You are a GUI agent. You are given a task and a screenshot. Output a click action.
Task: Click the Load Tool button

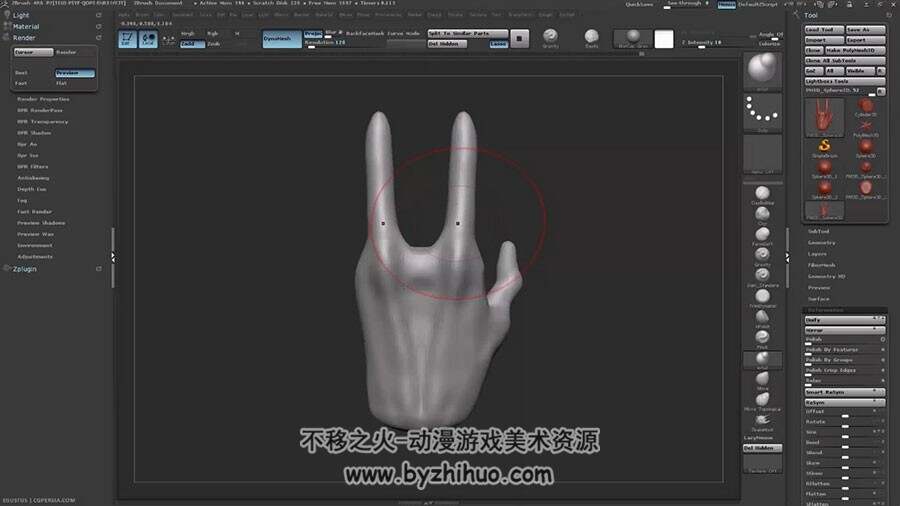[x=824, y=29]
